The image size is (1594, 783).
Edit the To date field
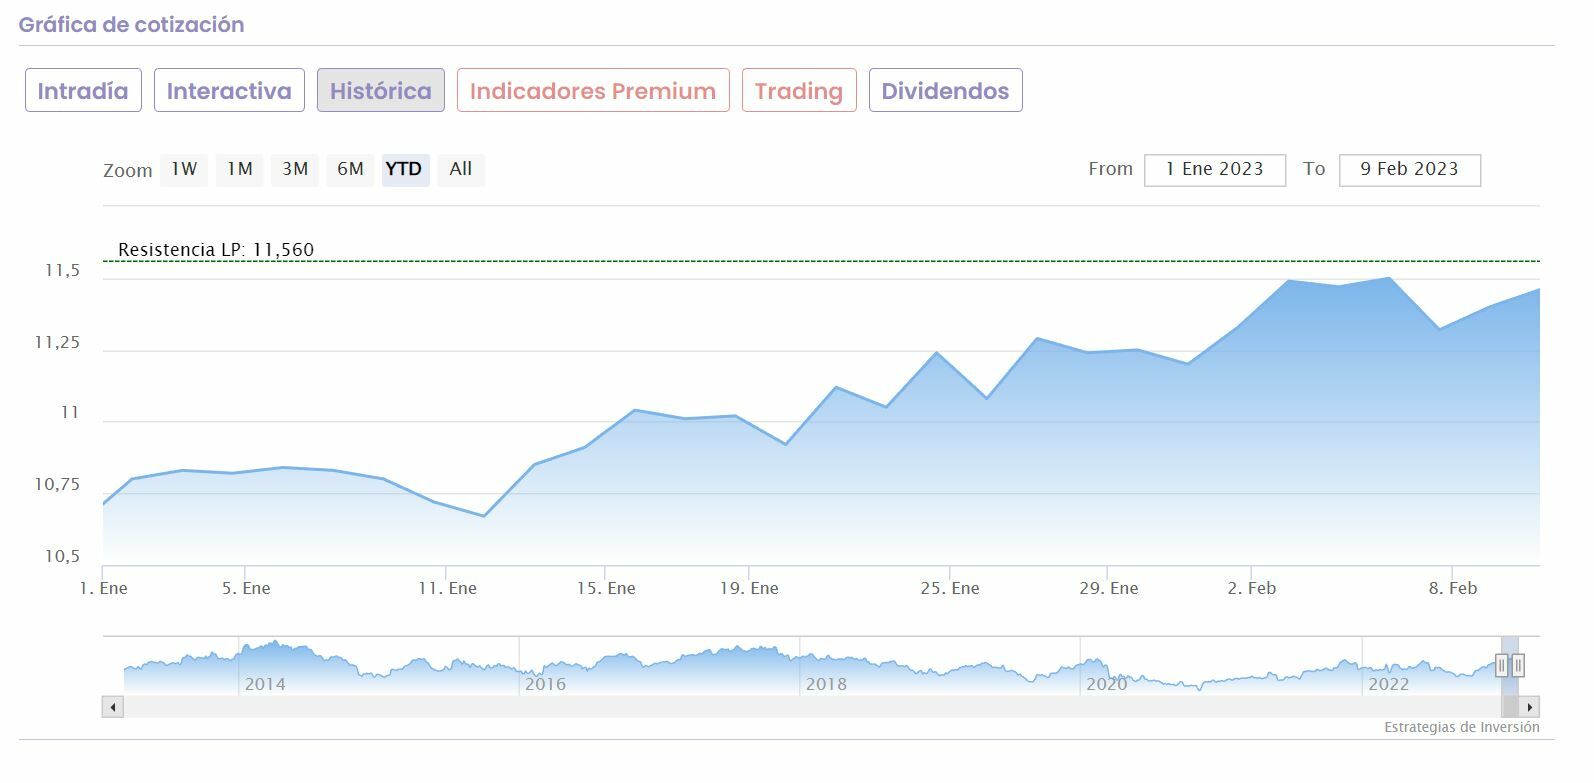tap(1409, 170)
